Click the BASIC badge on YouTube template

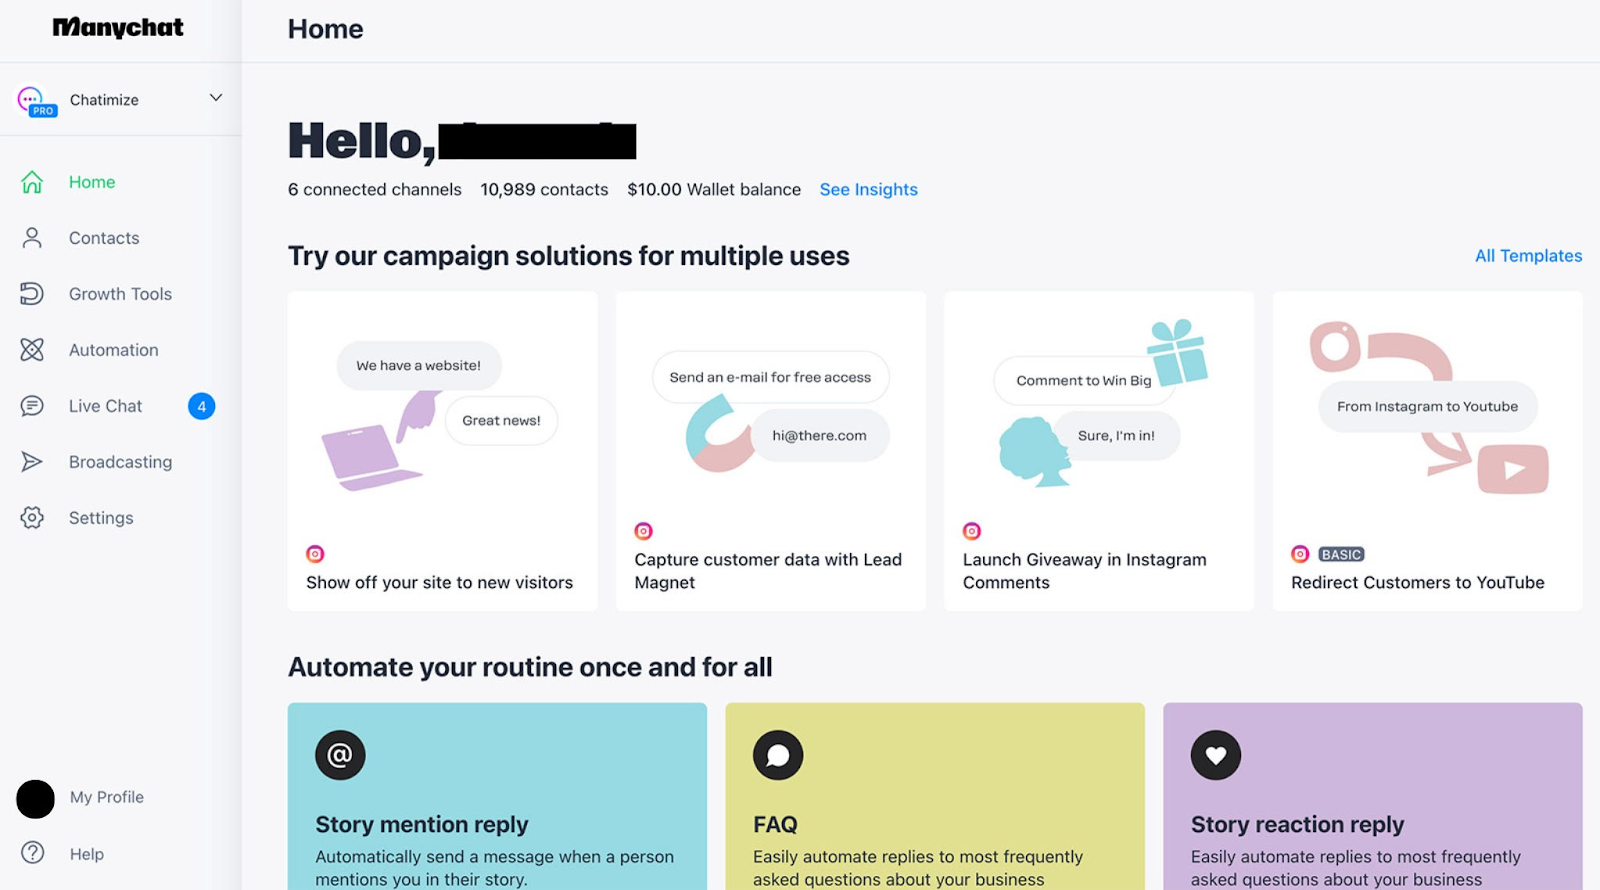click(x=1340, y=553)
